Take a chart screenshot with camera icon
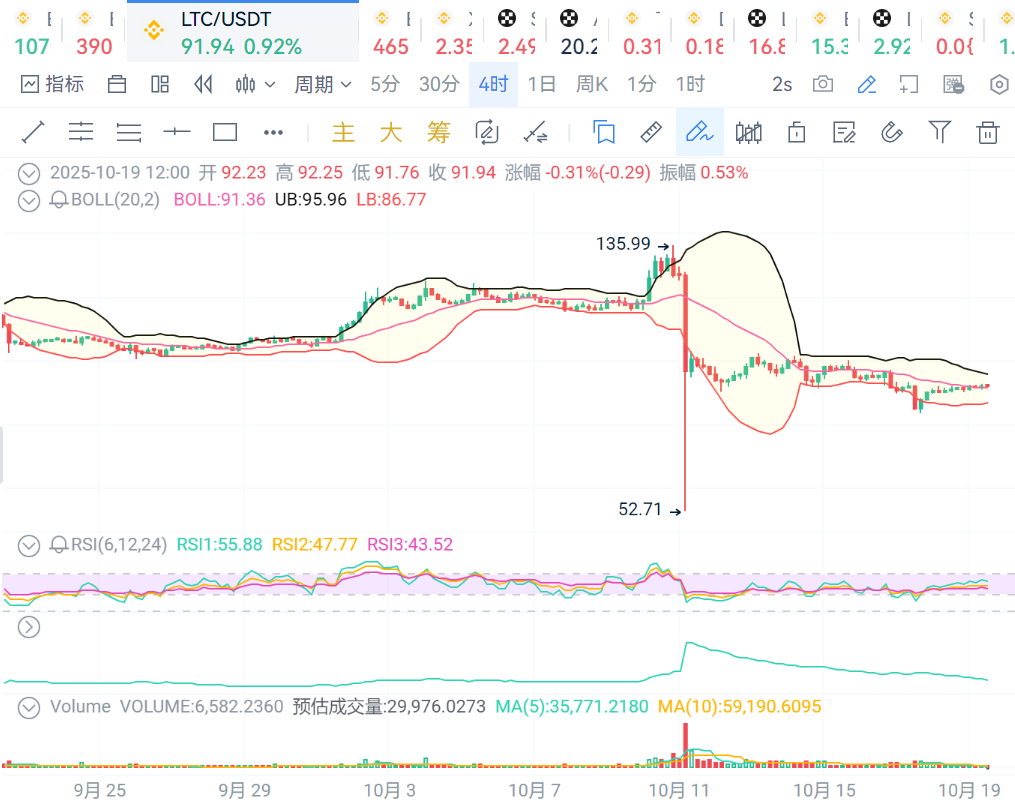Image resolution: width=1015 pixels, height=810 pixels. 823,84
